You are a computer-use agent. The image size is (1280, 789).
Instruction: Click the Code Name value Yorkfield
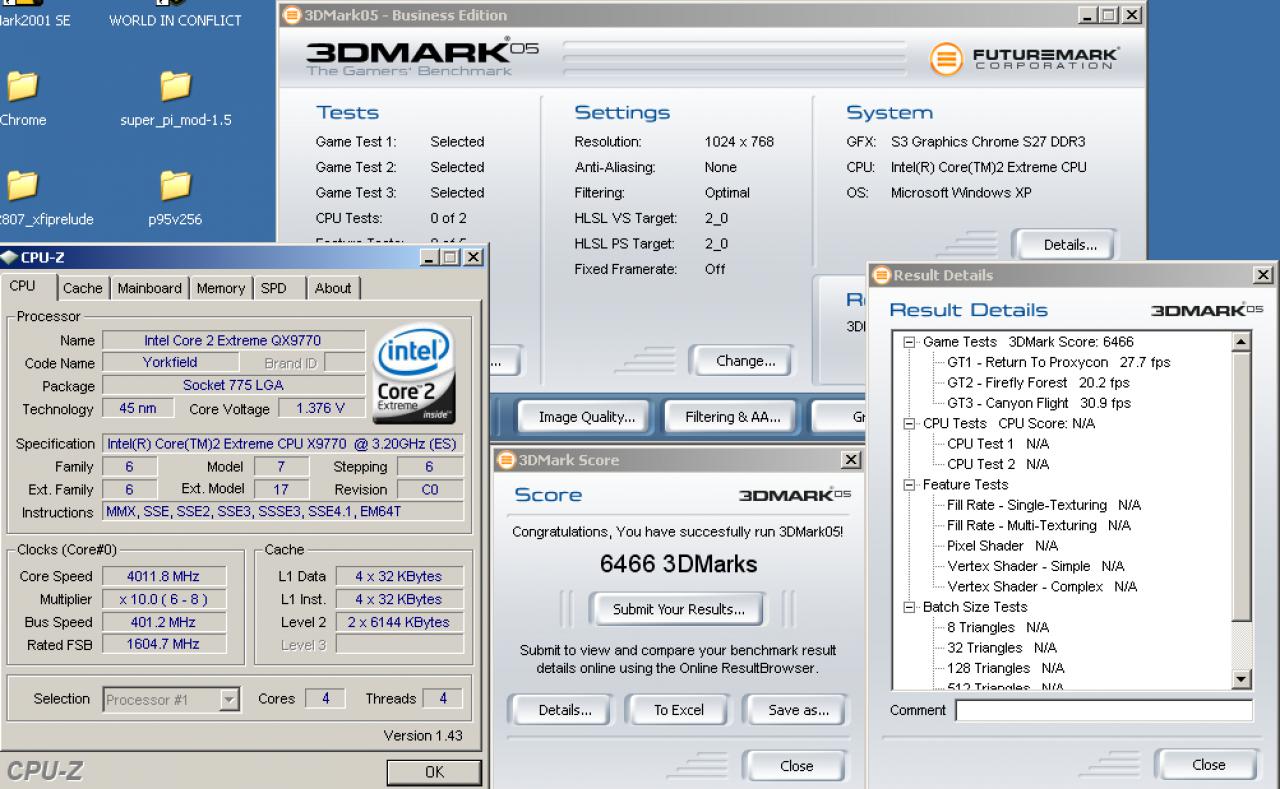(170, 363)
